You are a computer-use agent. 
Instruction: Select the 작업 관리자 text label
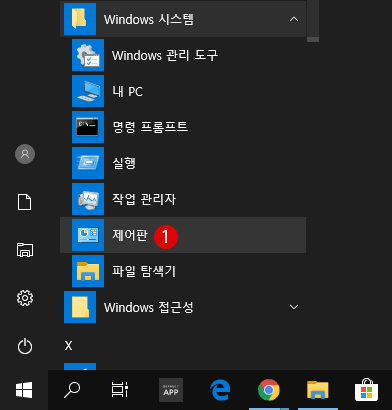[144, 199]
